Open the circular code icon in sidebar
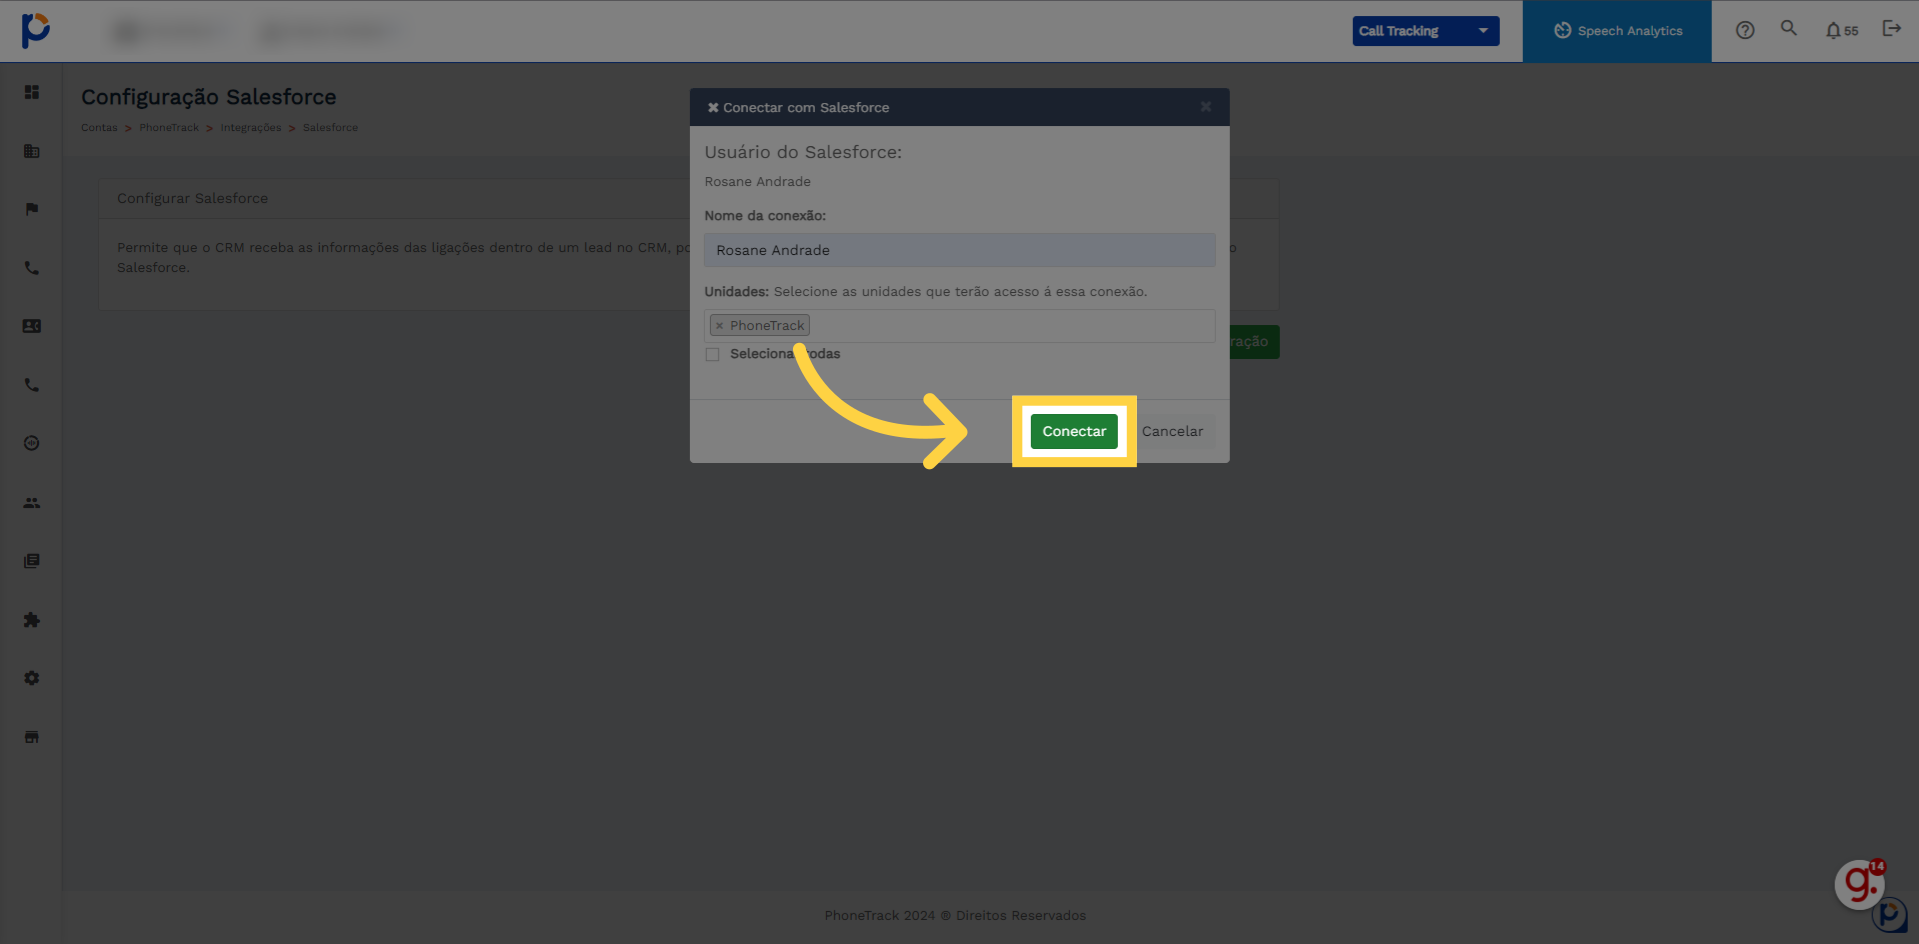The width and height of the screenshot is (1919, 944). coord(32,443)
